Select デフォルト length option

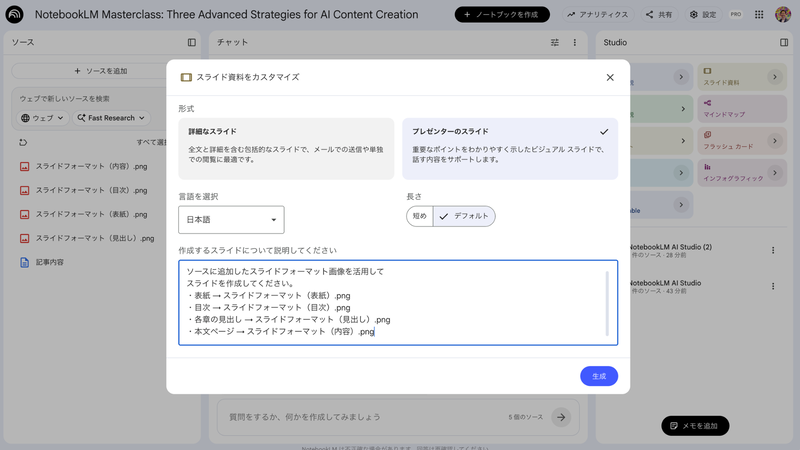click(x=464, y=216)
